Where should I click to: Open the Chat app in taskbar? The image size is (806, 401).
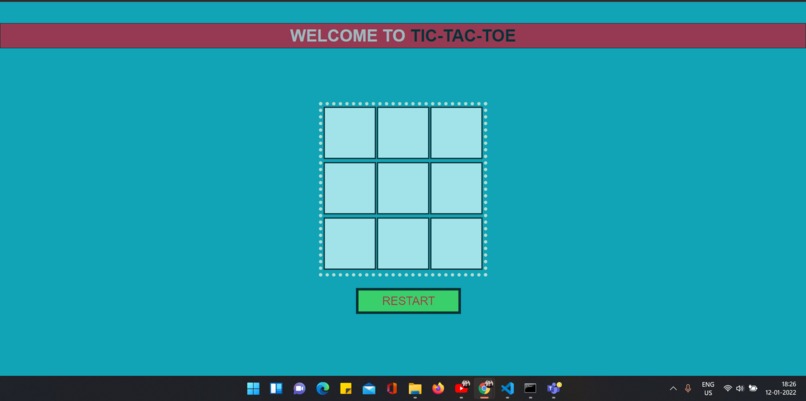pyautogui.click(x=299, y=389)
